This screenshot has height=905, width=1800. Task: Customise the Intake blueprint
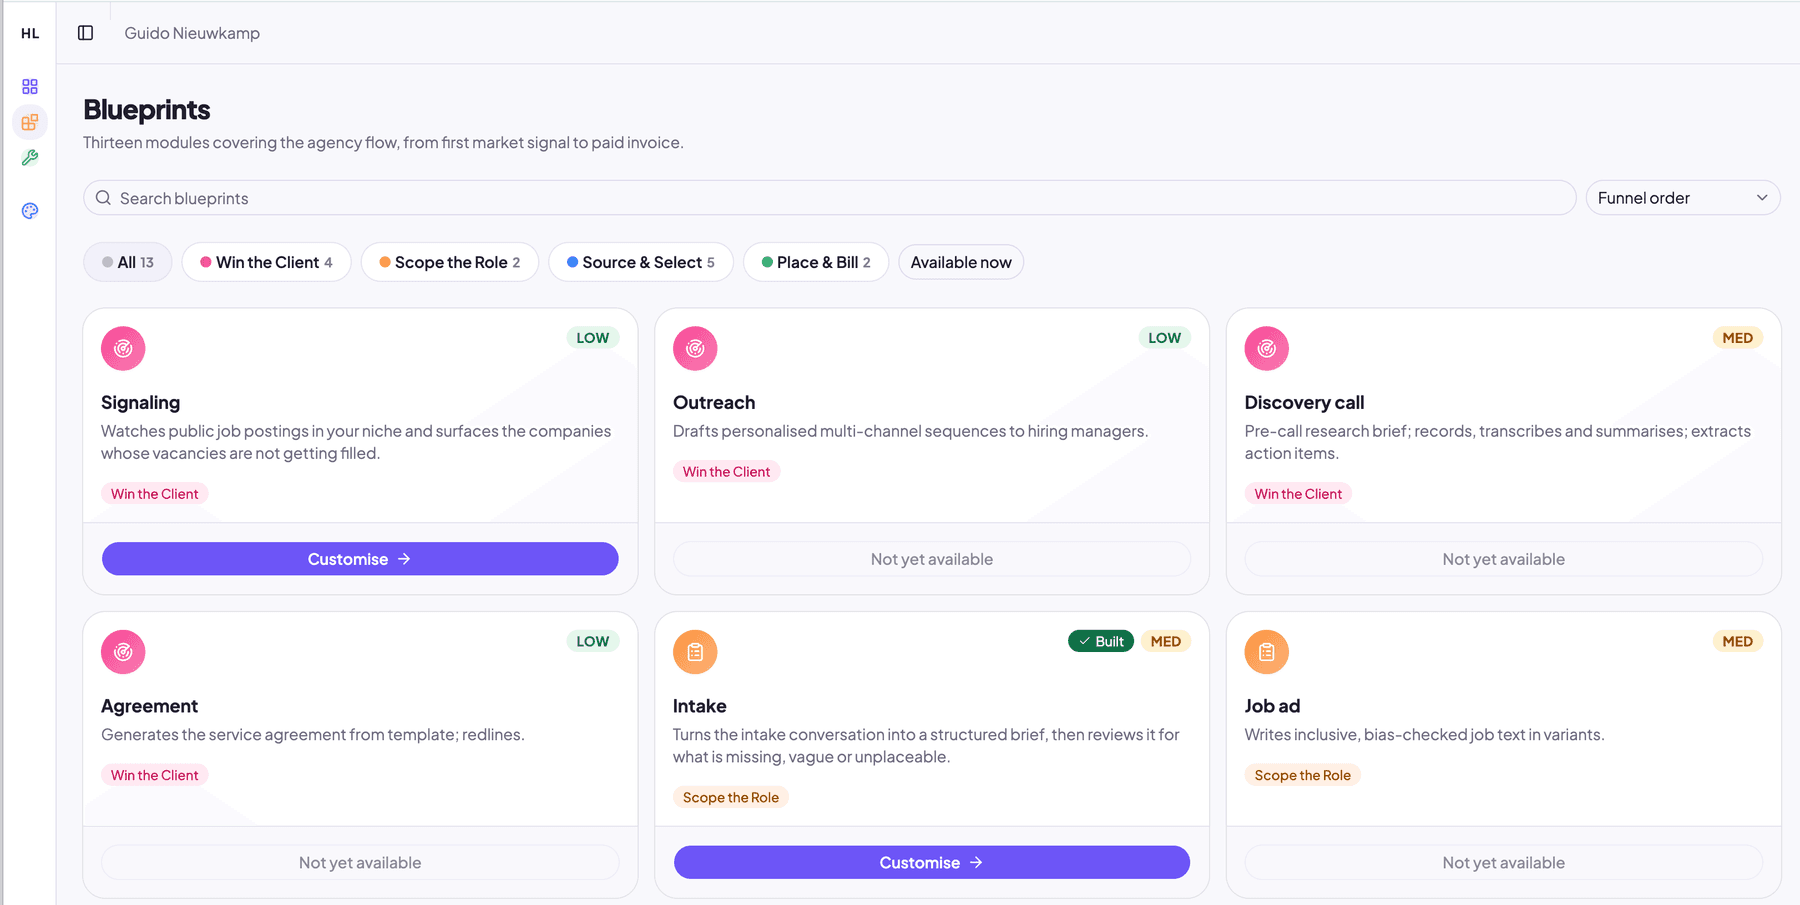[932, 862]
